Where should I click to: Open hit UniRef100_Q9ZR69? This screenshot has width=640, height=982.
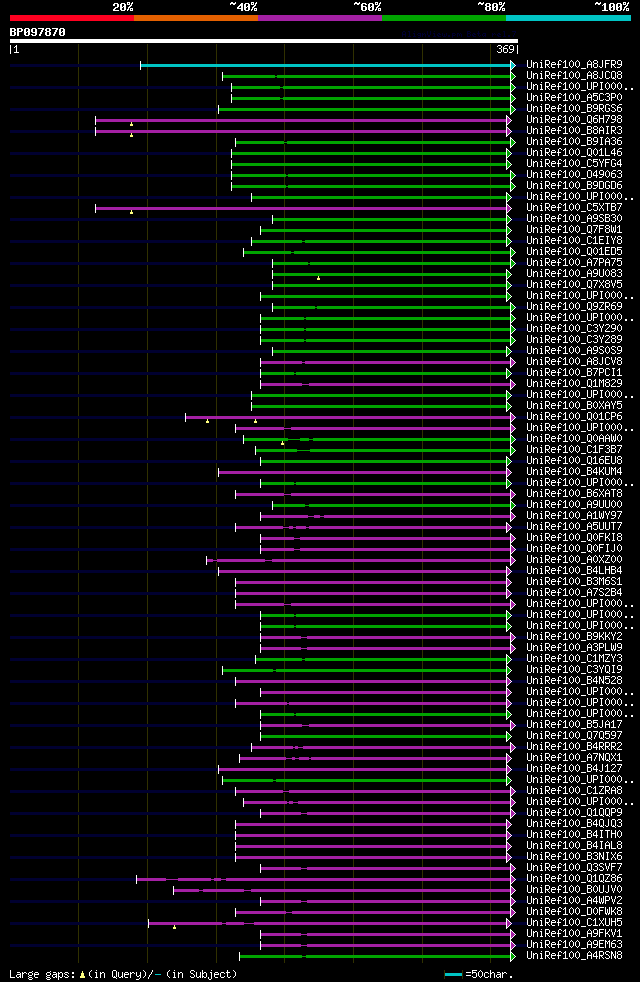pos(574,307)
